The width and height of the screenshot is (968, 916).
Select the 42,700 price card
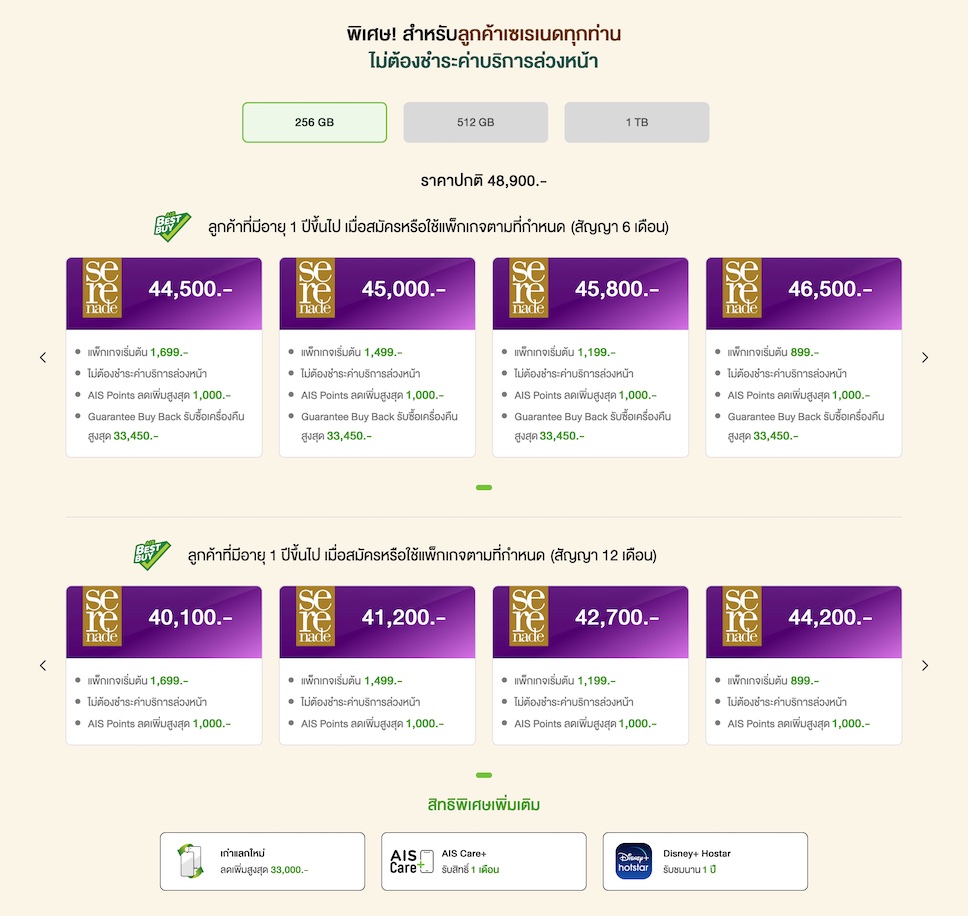[x=590, y=665]
